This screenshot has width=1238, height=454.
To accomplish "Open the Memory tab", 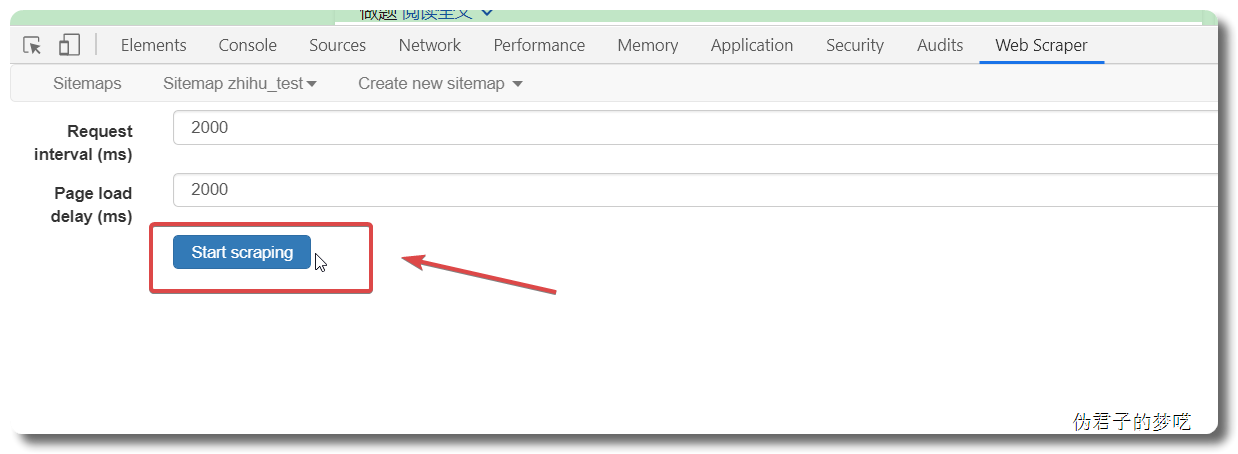I will click(648, 45).
